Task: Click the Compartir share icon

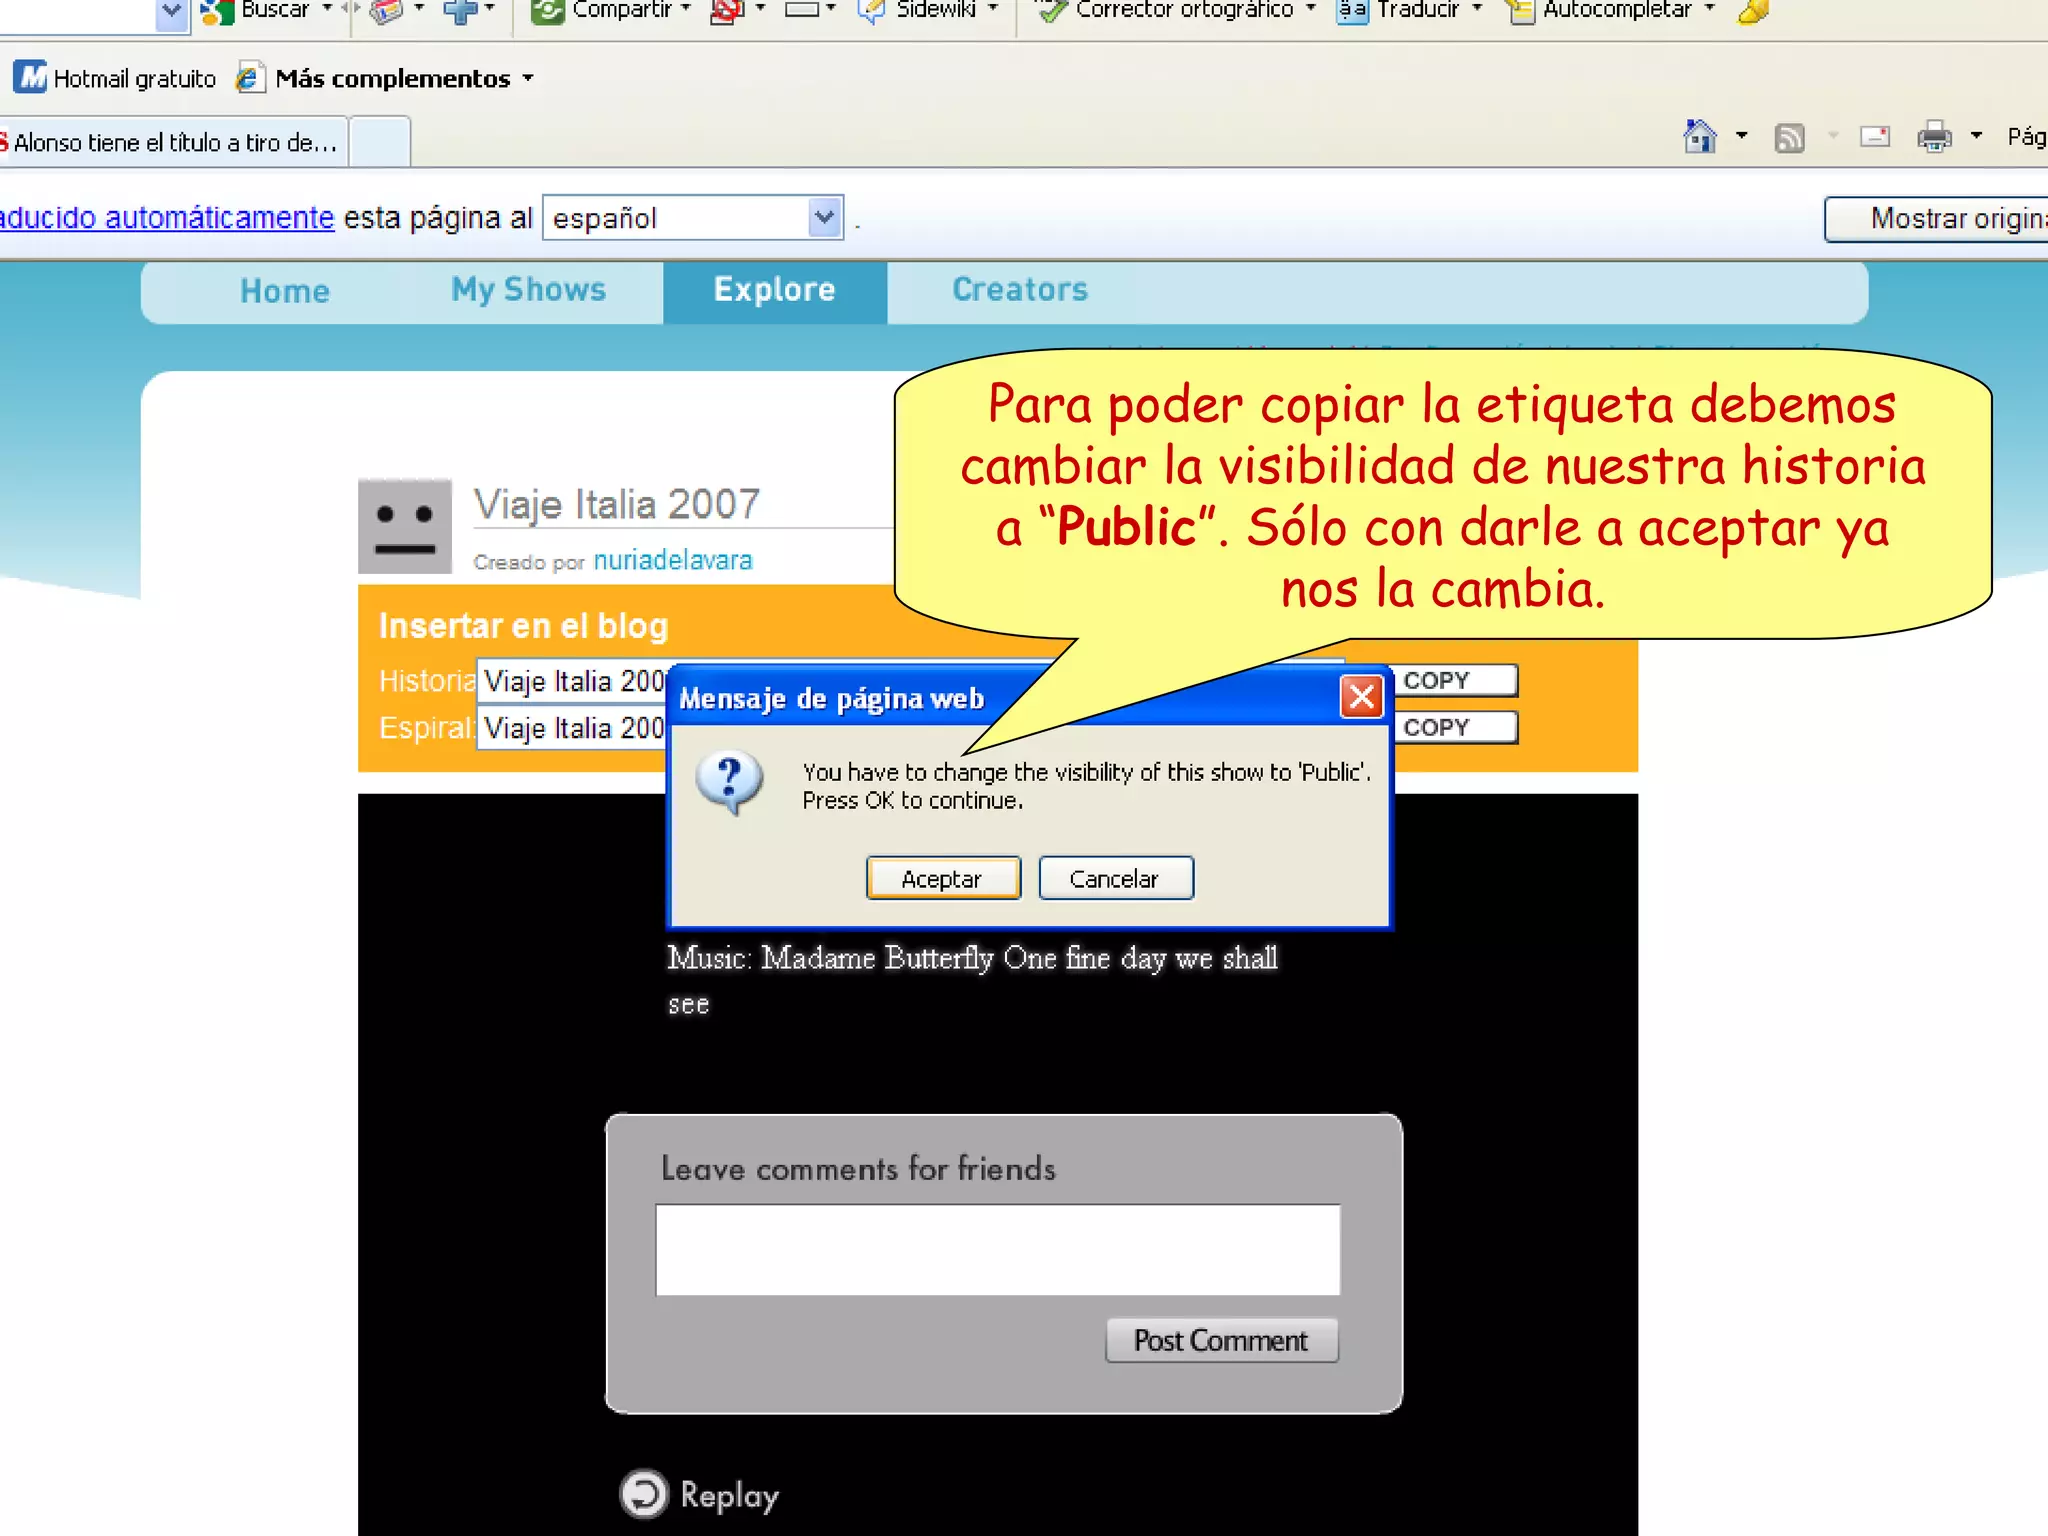Action: coord(547,10)
